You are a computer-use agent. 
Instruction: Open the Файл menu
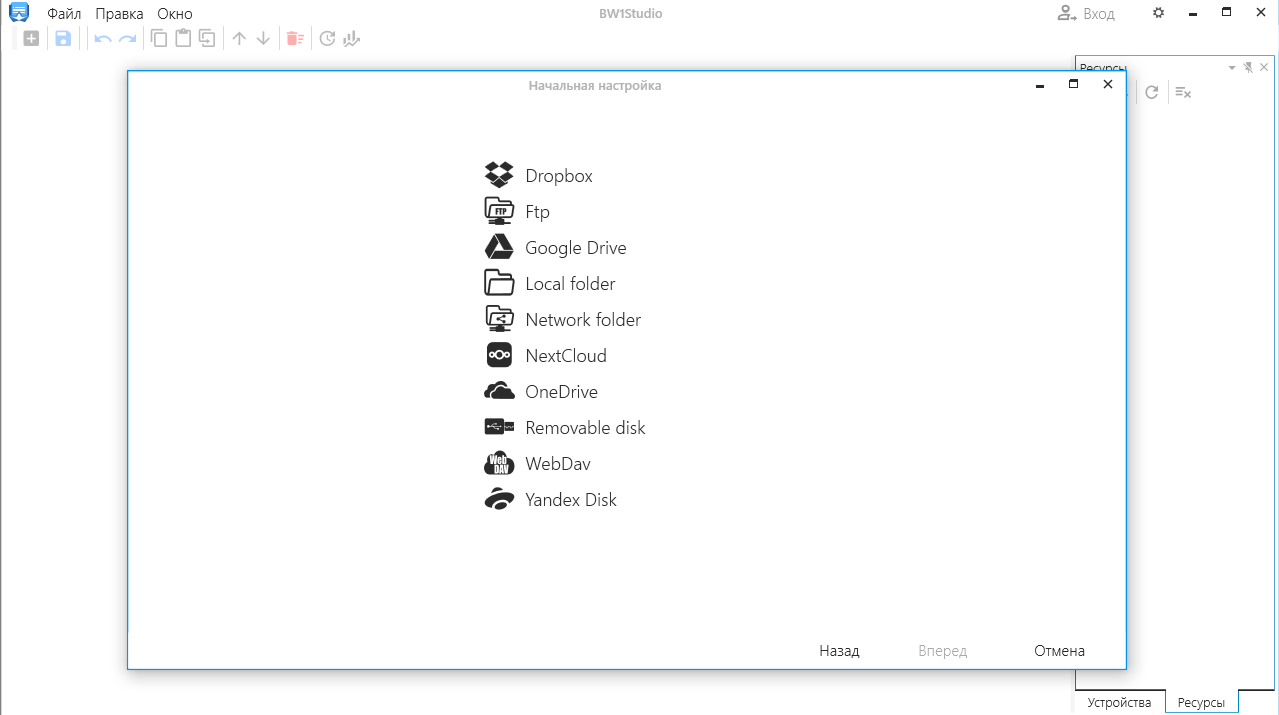(64, 14)
